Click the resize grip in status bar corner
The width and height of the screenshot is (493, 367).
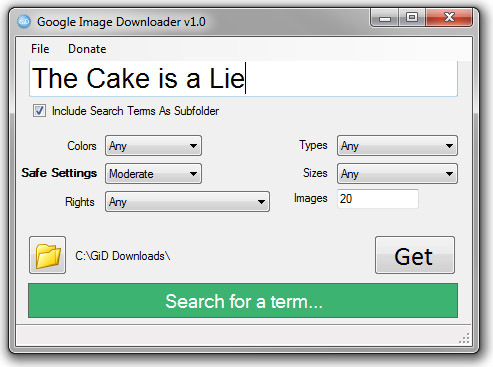pos(464,338)
